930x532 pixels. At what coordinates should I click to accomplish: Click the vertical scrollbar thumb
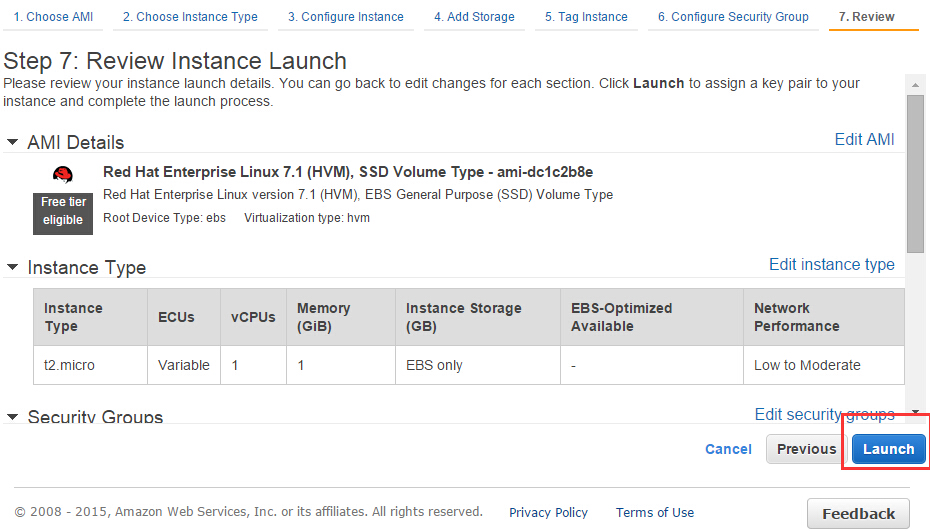915,174
